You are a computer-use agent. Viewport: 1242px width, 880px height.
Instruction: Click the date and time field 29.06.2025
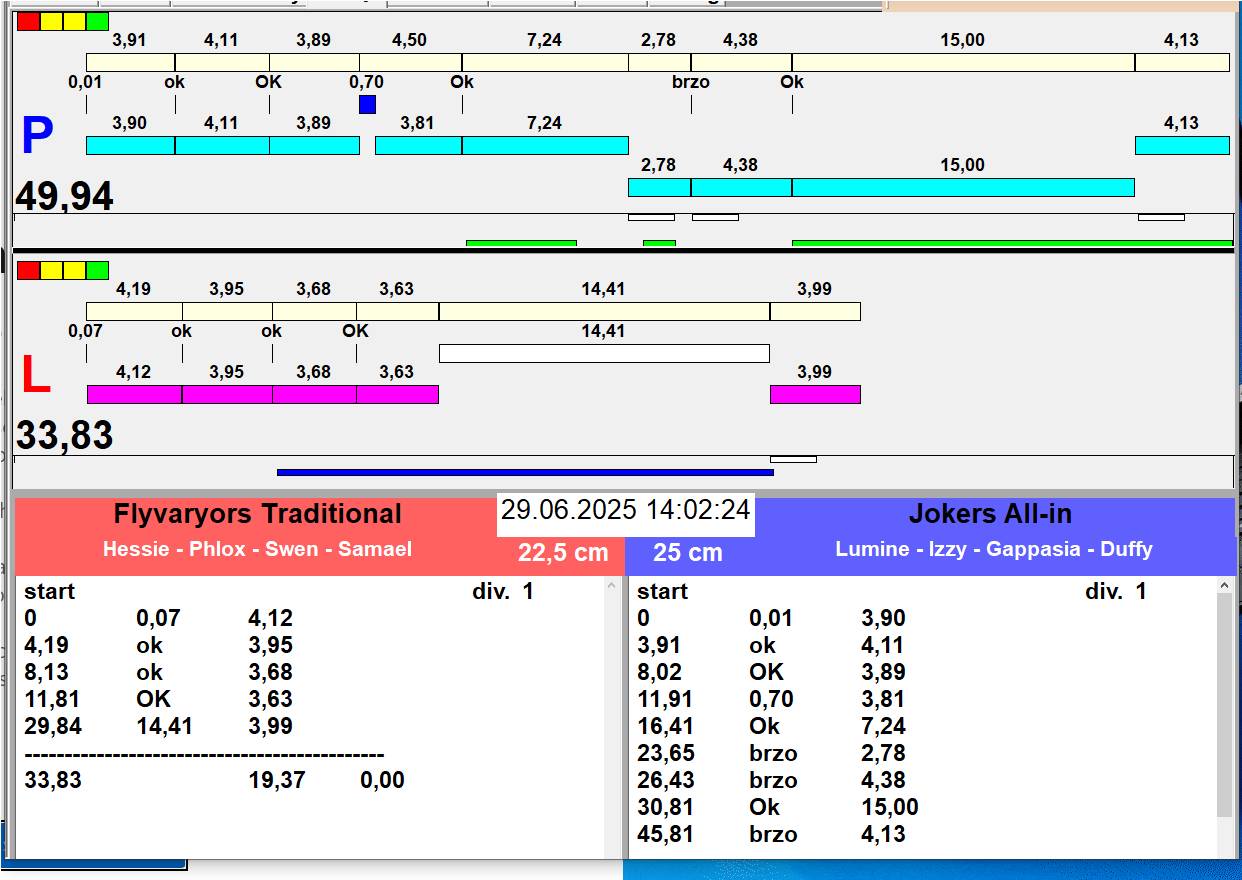pyautogui.click(x=625, y=510)
